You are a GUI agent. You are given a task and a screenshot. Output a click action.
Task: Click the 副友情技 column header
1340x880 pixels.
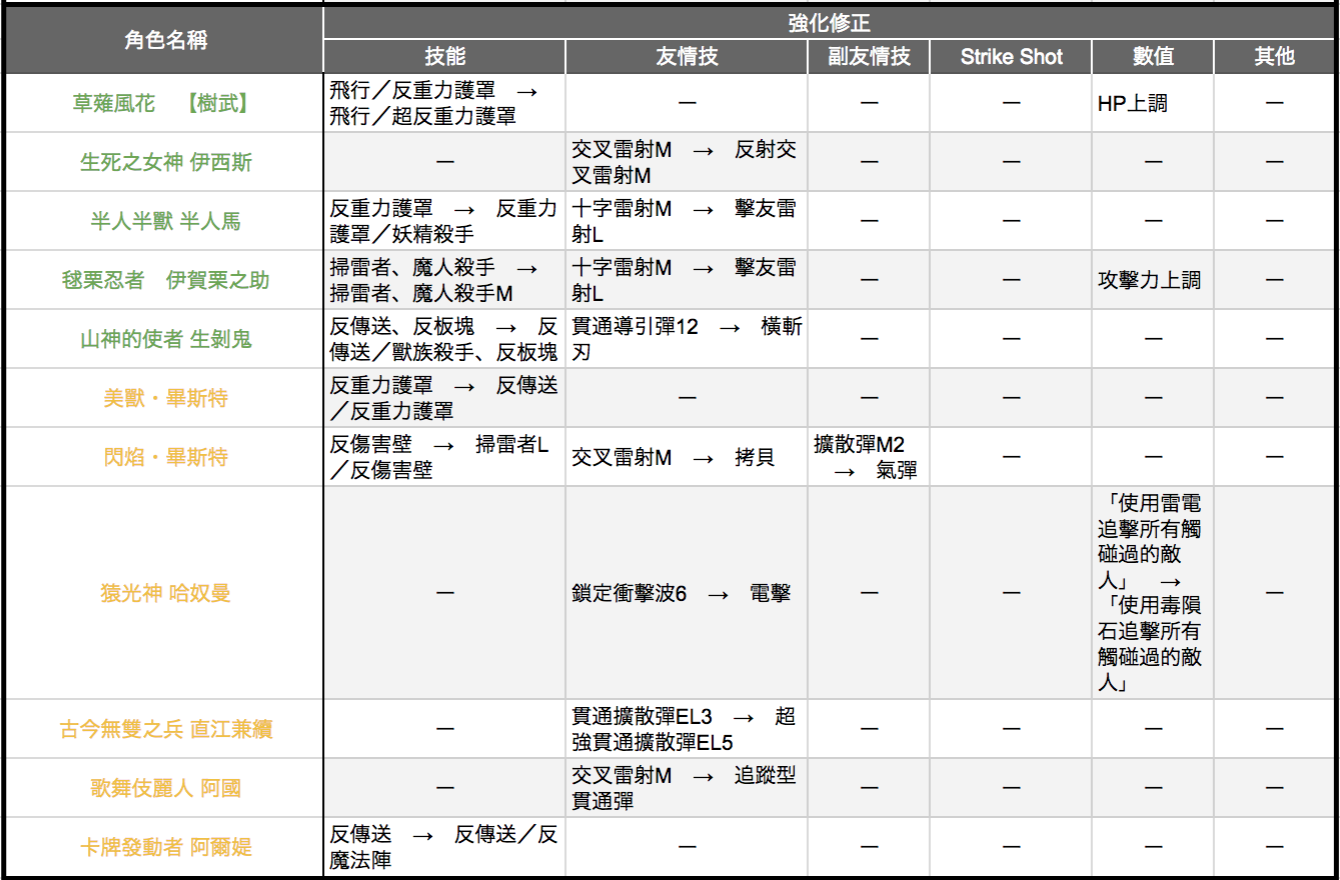tap(869, 57)
